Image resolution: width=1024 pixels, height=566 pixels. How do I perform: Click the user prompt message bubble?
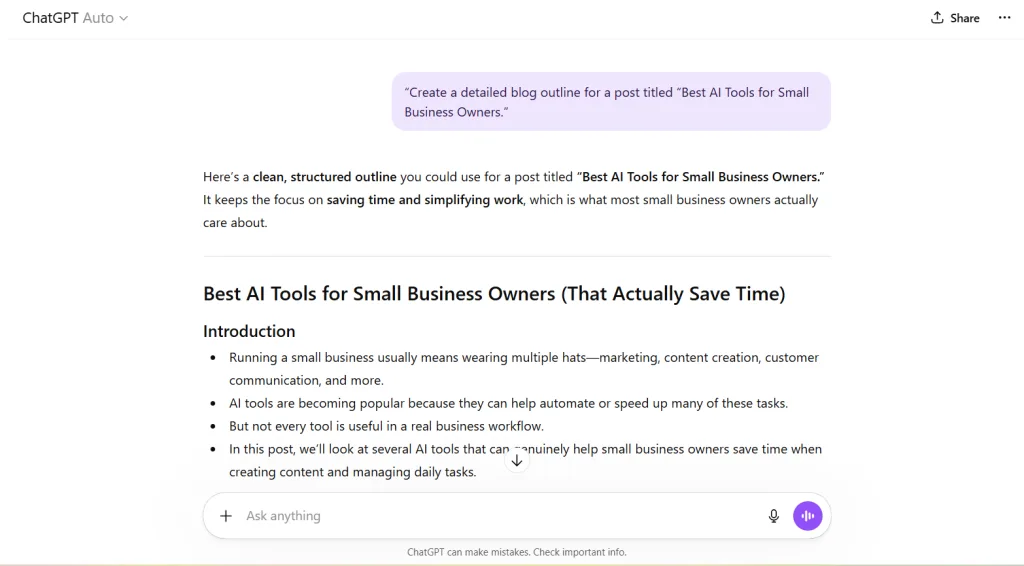pos(611,102)
